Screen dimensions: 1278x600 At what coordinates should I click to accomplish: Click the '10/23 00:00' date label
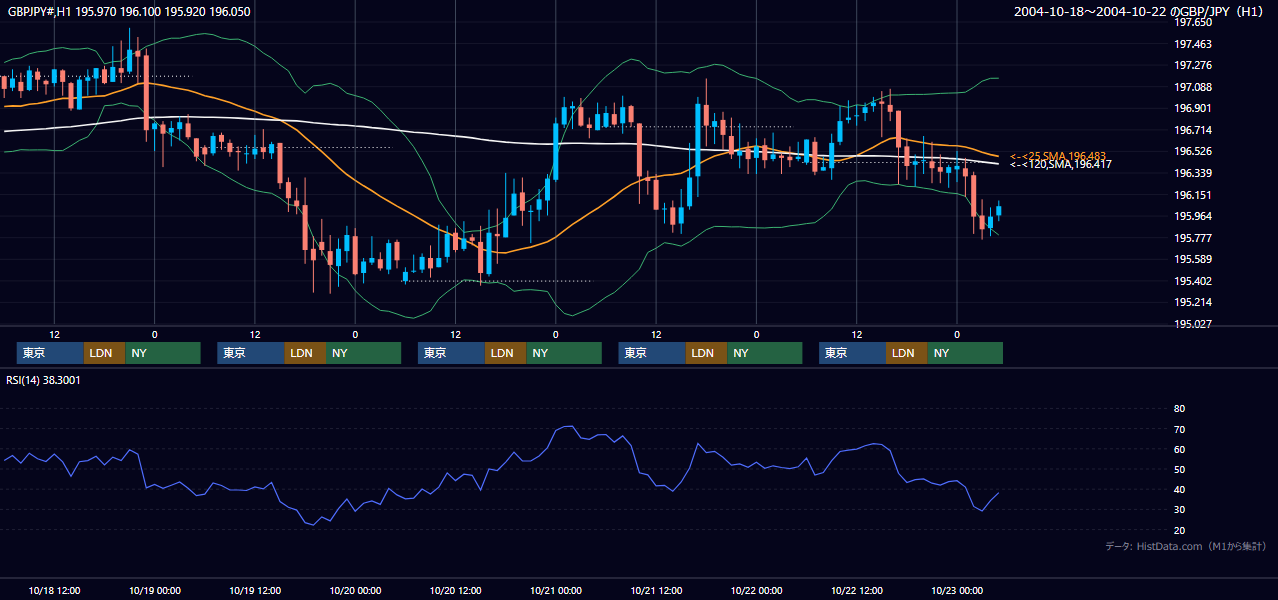[957, 590]
